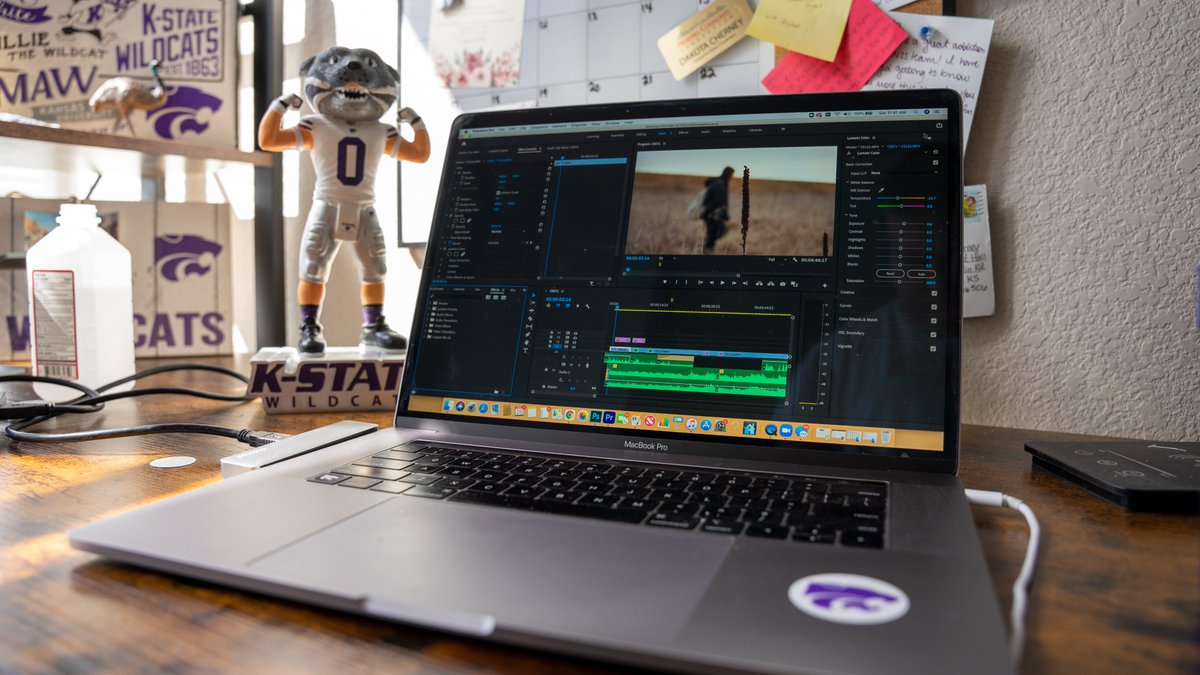The width and height of the screenshot is (1200, 675).
Task: Click the Extract button in Program monitor
Action: (771, 284)
